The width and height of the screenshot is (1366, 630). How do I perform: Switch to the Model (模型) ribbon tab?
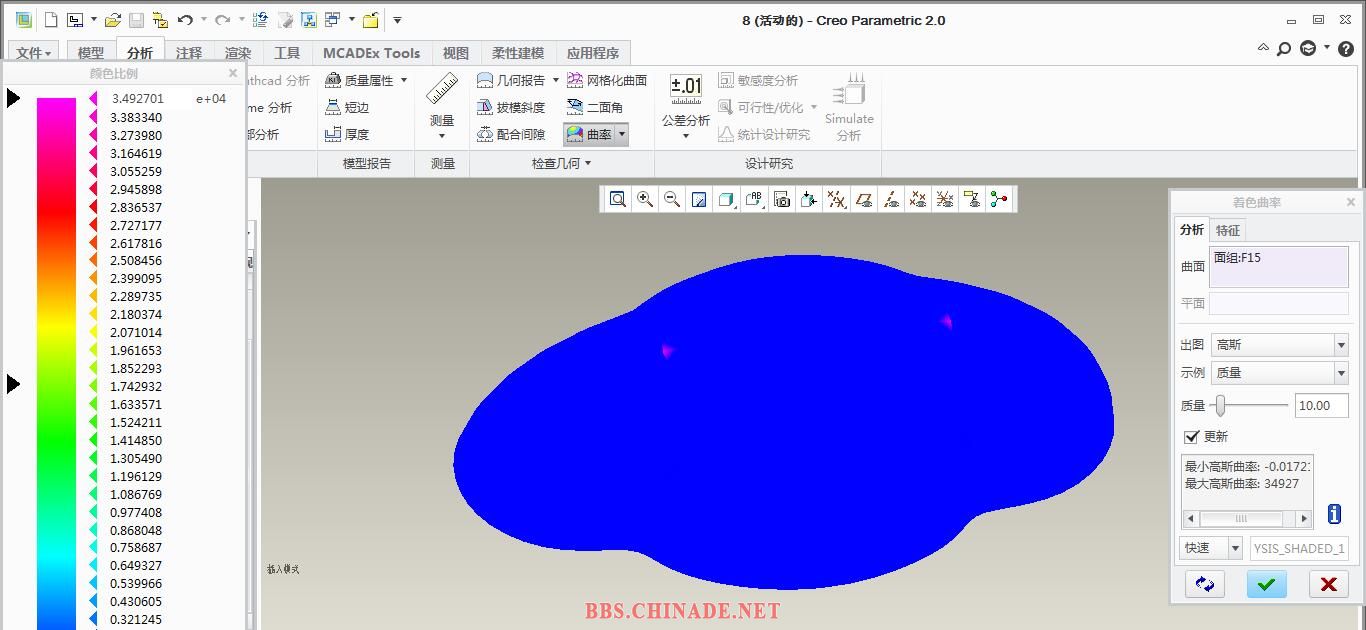[90, 53]
